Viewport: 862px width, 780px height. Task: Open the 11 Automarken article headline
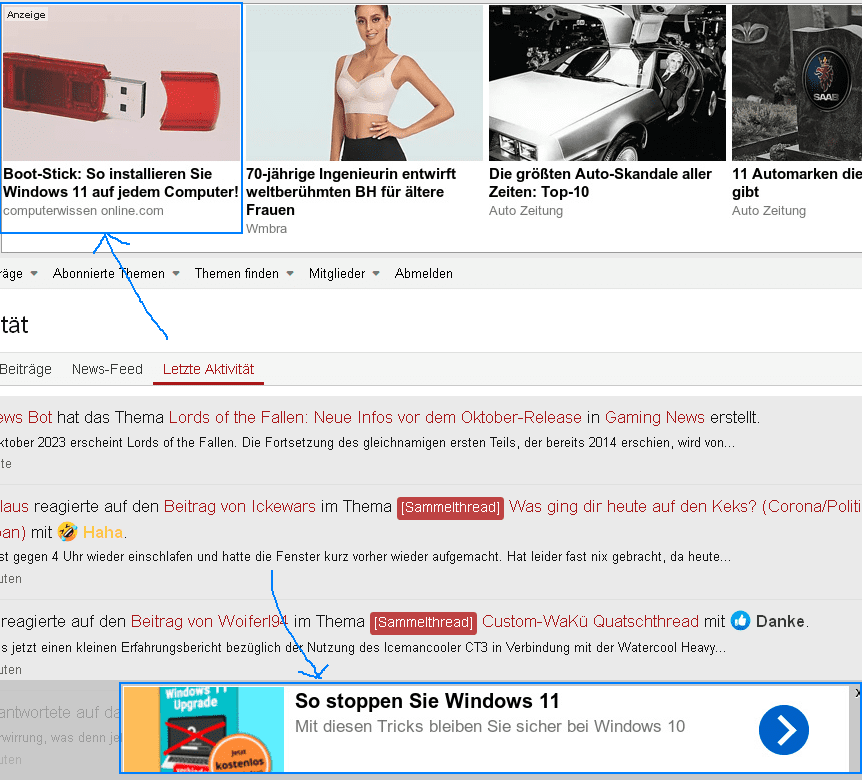click(x=797, y=183)
